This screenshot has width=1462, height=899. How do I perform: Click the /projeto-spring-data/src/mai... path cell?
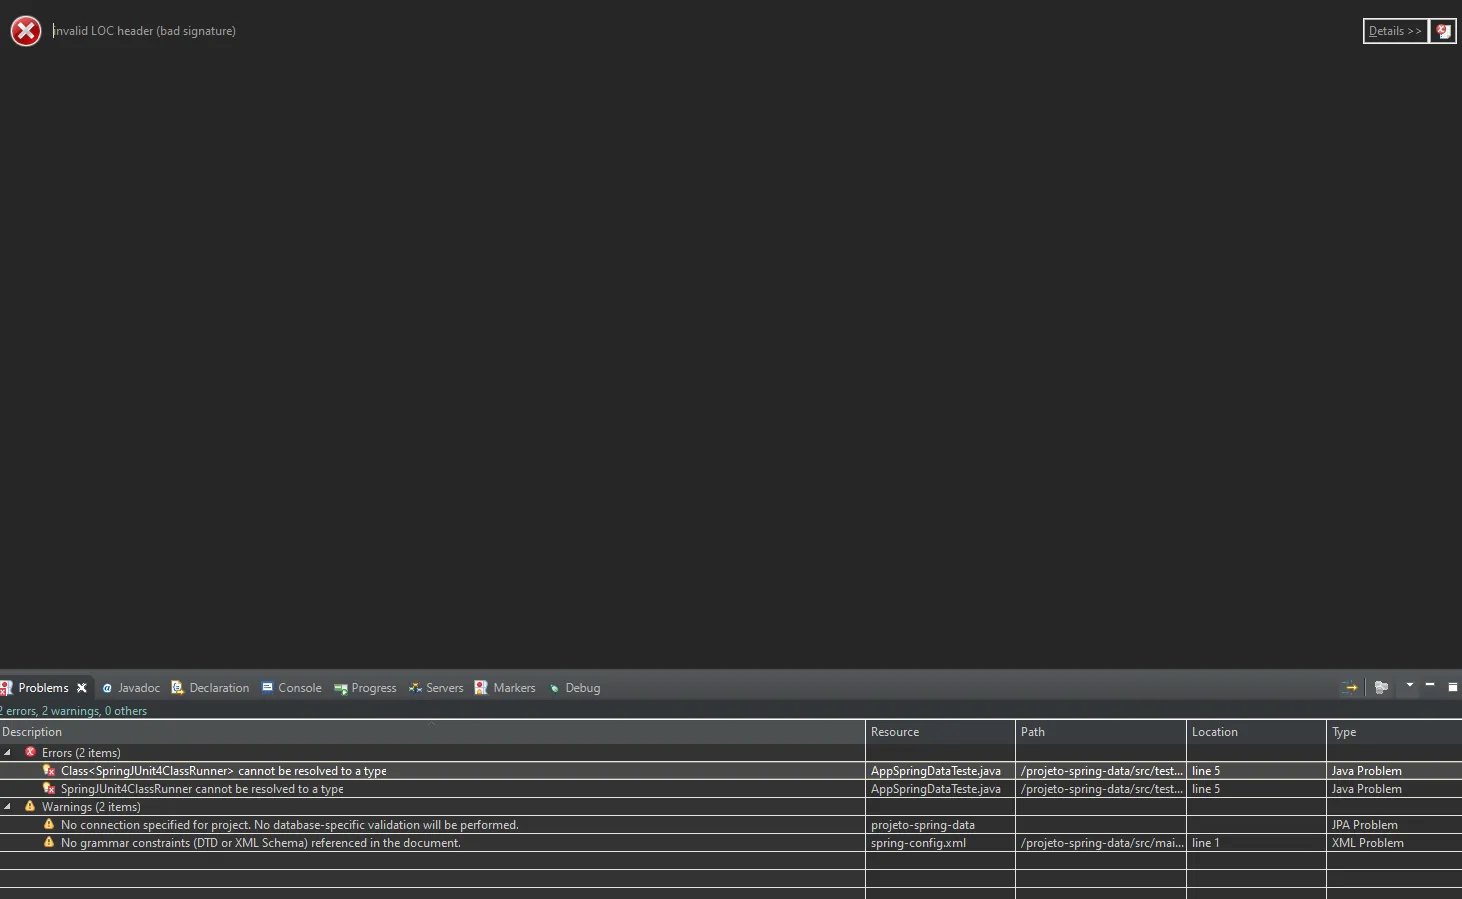coord(1101,843)
